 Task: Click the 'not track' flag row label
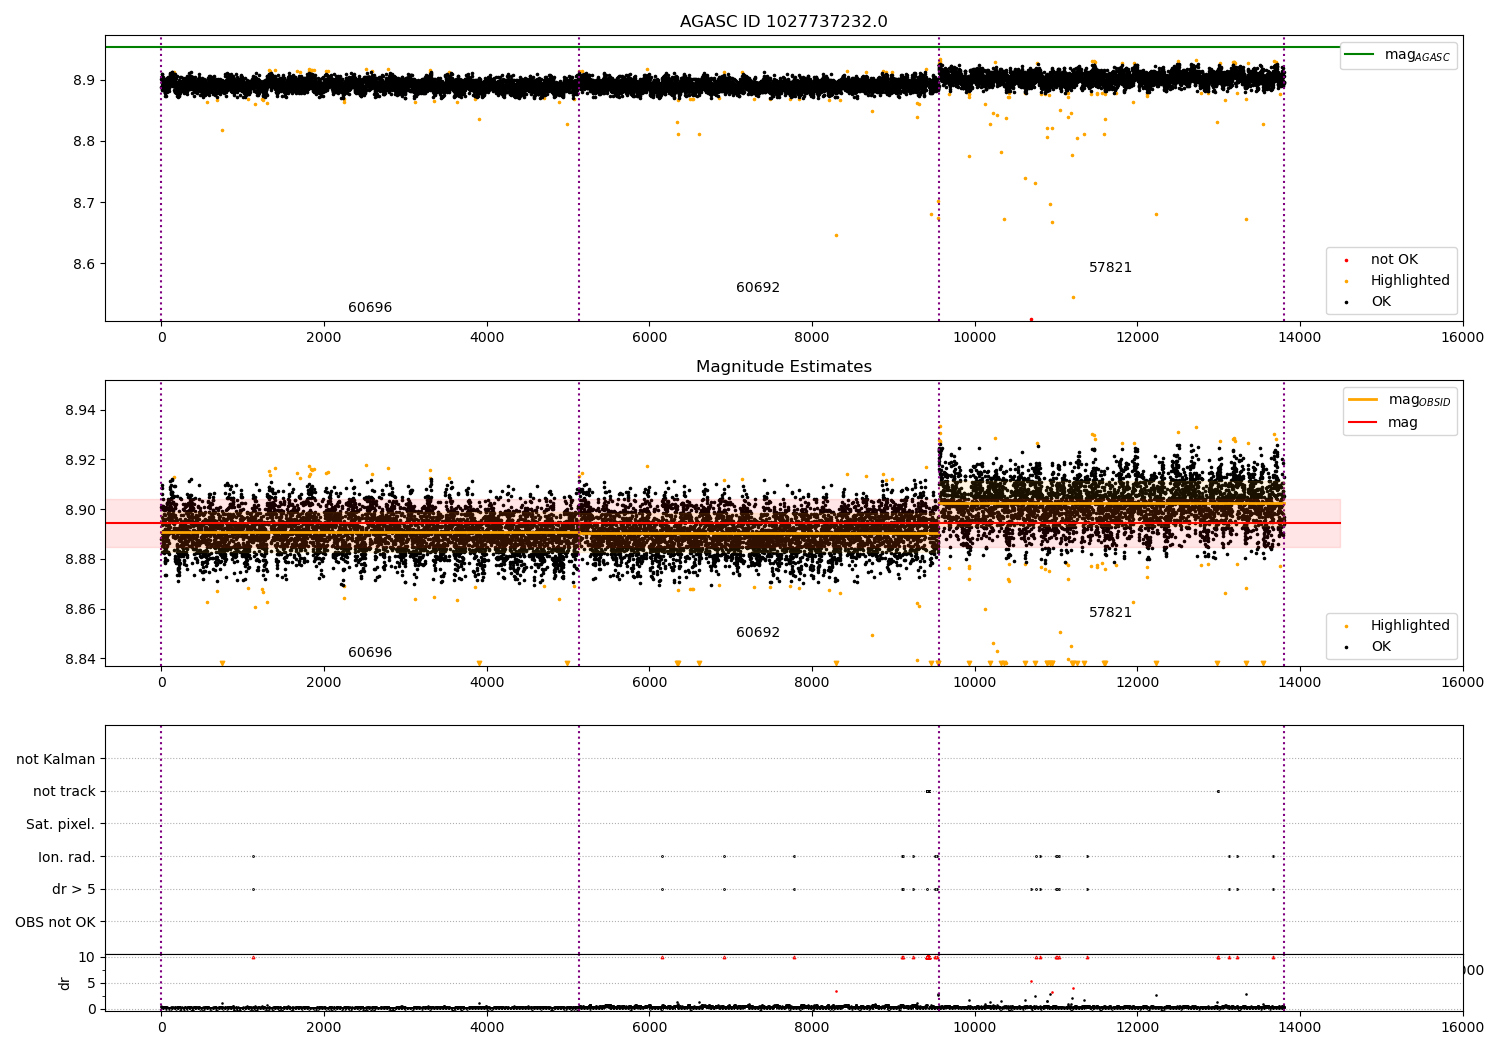point(64,792)
